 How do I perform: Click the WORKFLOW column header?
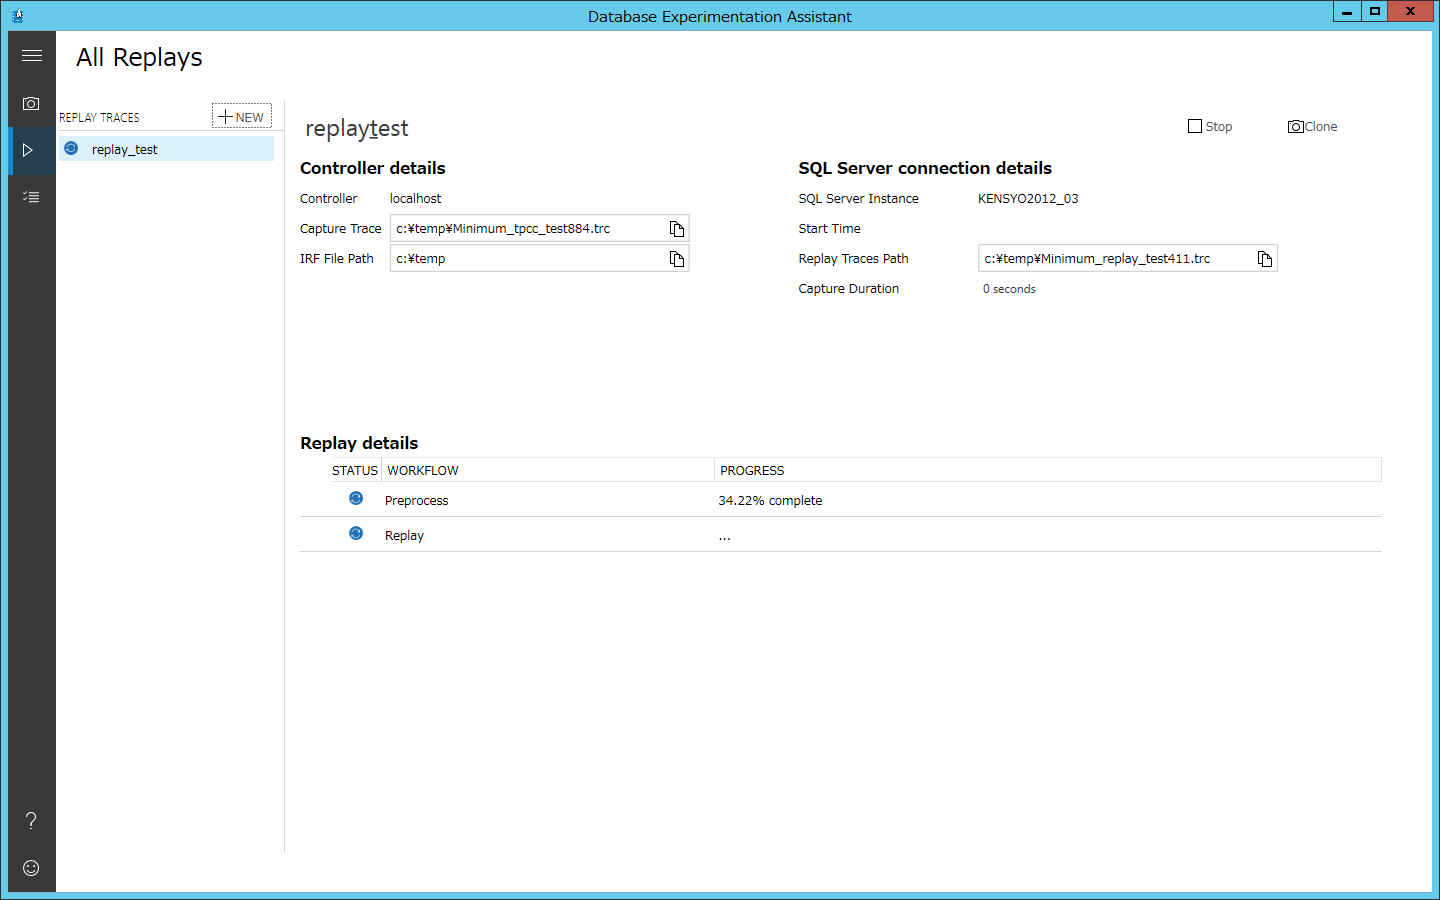[548, 470]
